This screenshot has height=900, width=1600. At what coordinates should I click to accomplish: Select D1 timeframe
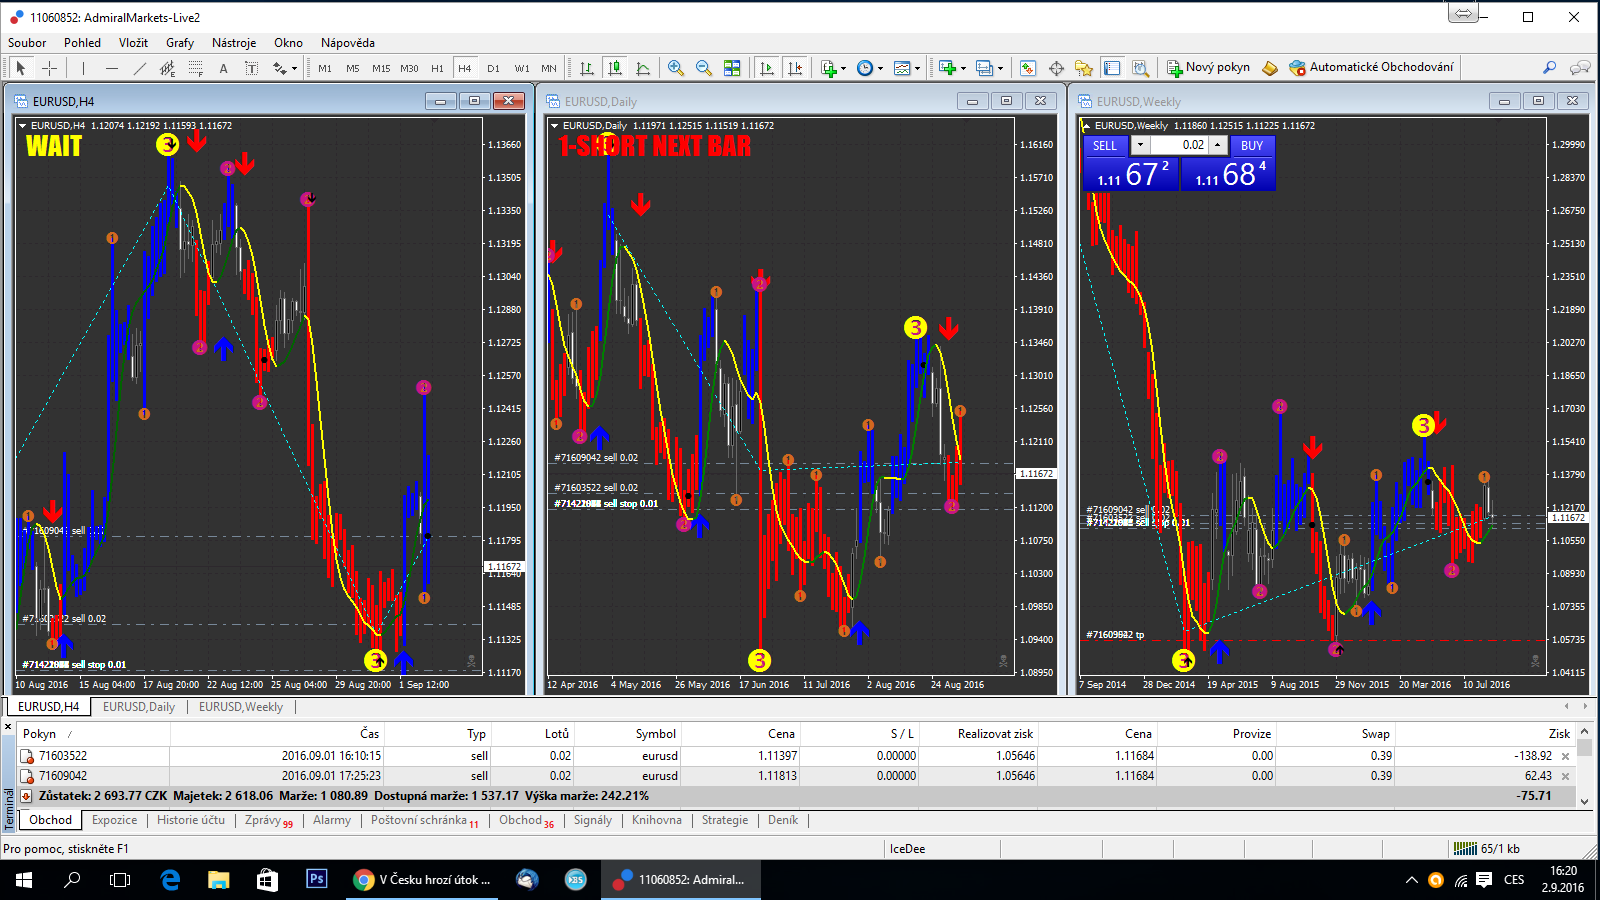coord(493,68)
